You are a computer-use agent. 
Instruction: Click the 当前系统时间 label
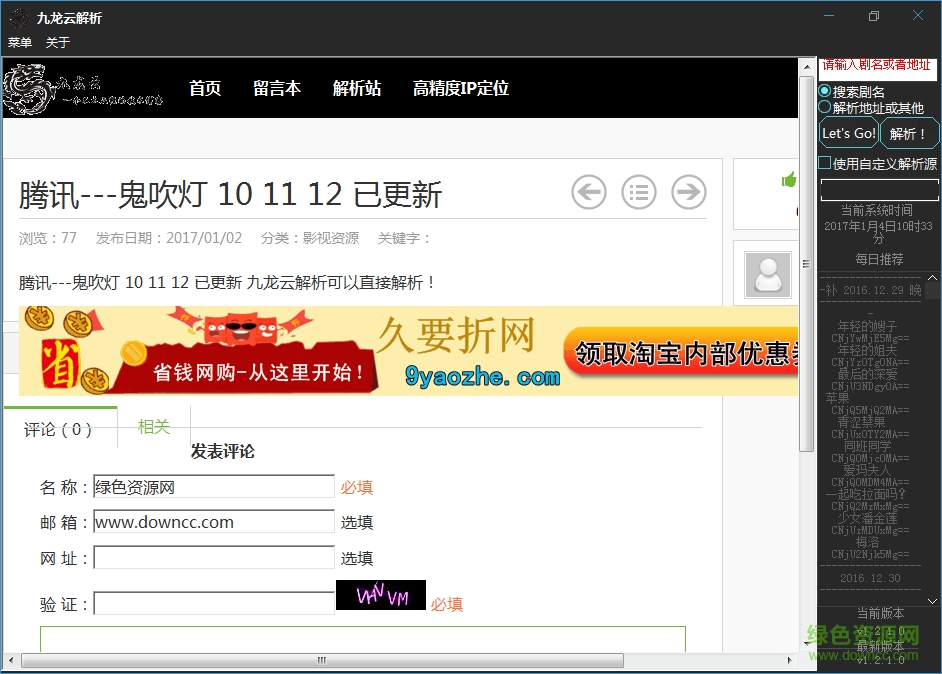point(877,210)
